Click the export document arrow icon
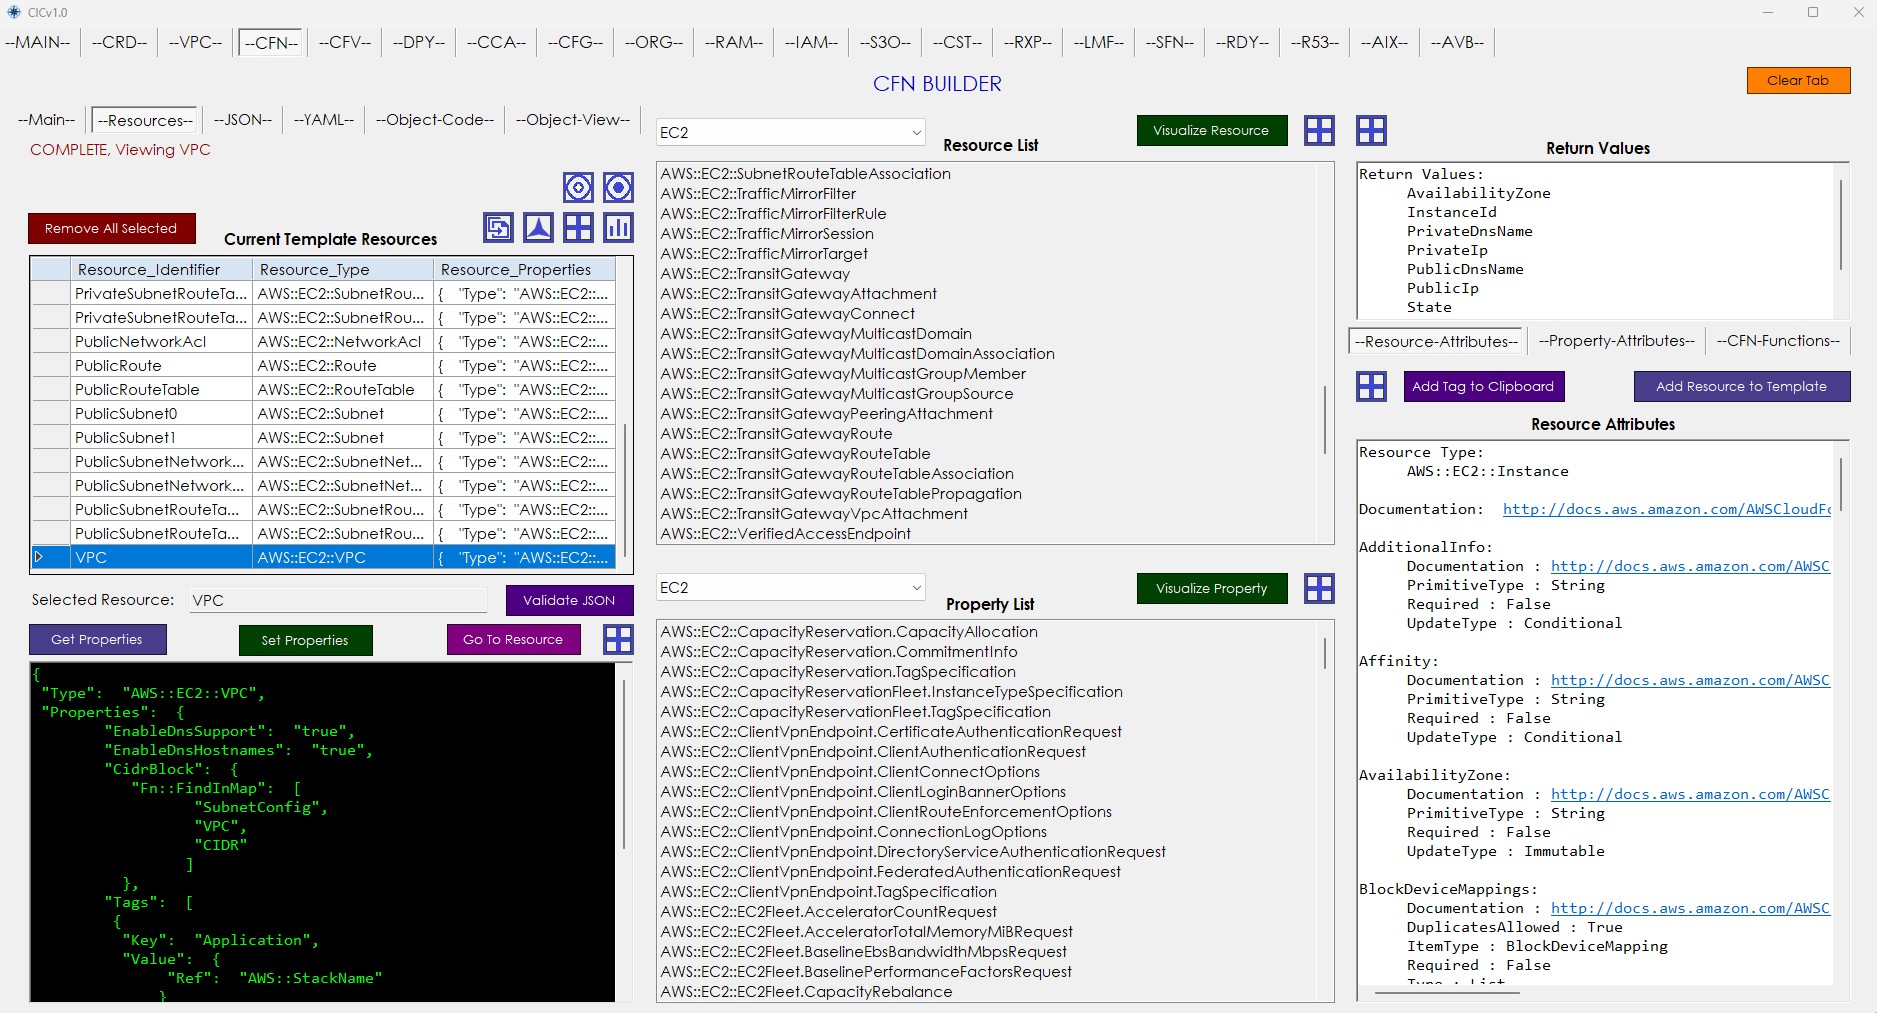This screenshot has height=1013, width=1877. click(x=498, y=228)
